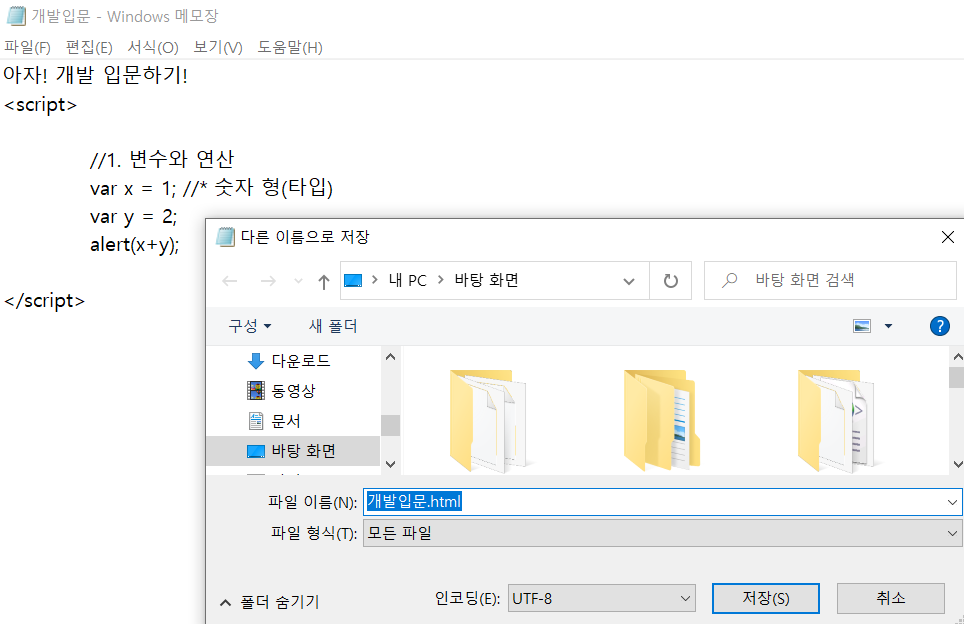This screenshot has height=624, width=964.
Task: Click the navigation pane scroll-down arrow
Action: 390,464
